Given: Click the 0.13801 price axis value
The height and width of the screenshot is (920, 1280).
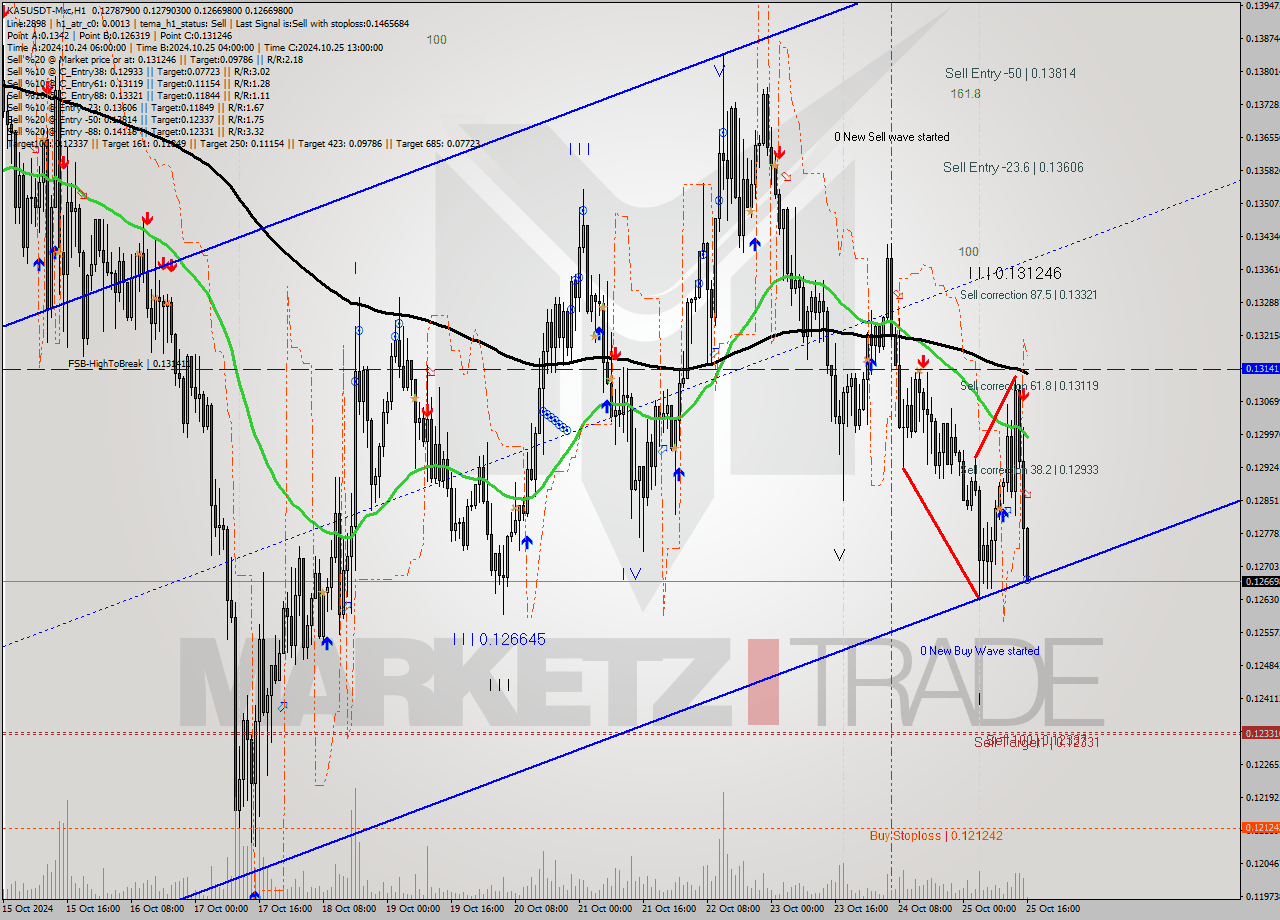Looking at the screenshot, I should [x=1263, y=72].
